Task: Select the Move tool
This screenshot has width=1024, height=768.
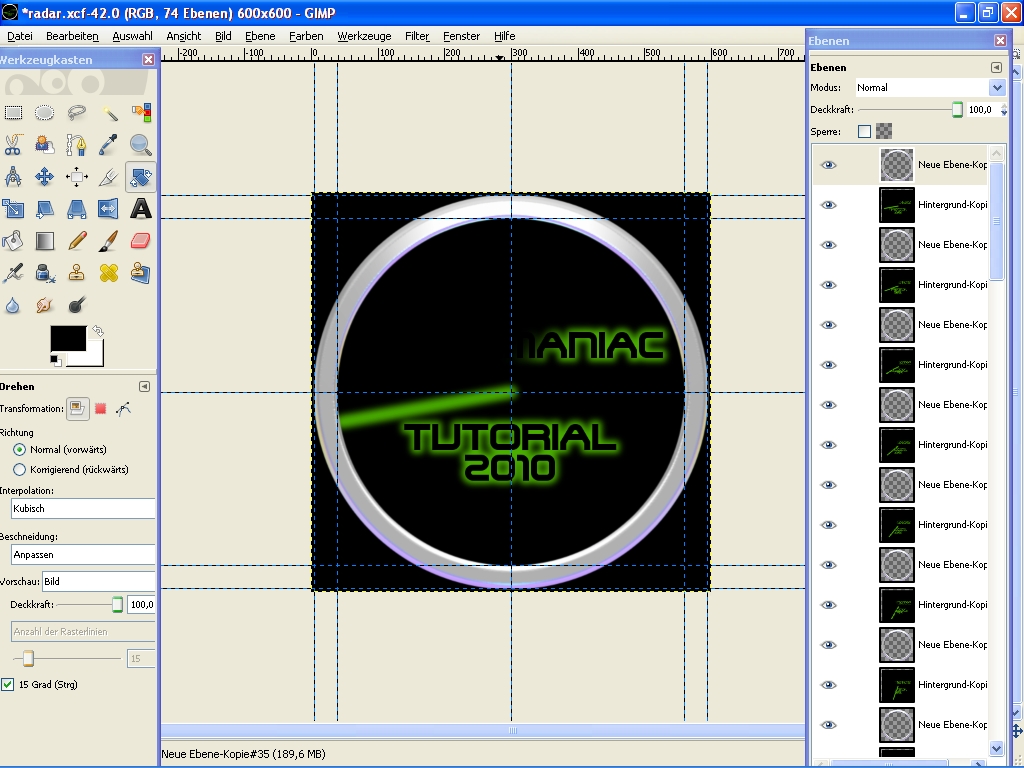Action: pyautogui.click(x=44, y=177)
